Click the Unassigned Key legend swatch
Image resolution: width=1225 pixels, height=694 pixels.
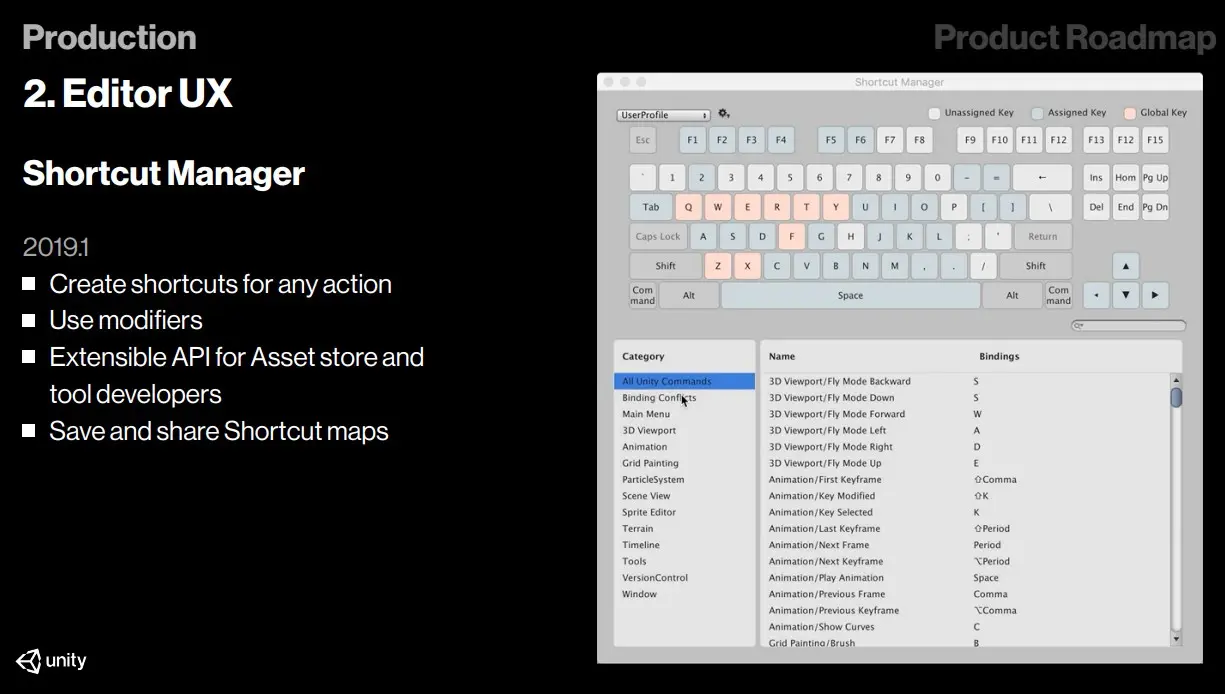coord(934,113)
